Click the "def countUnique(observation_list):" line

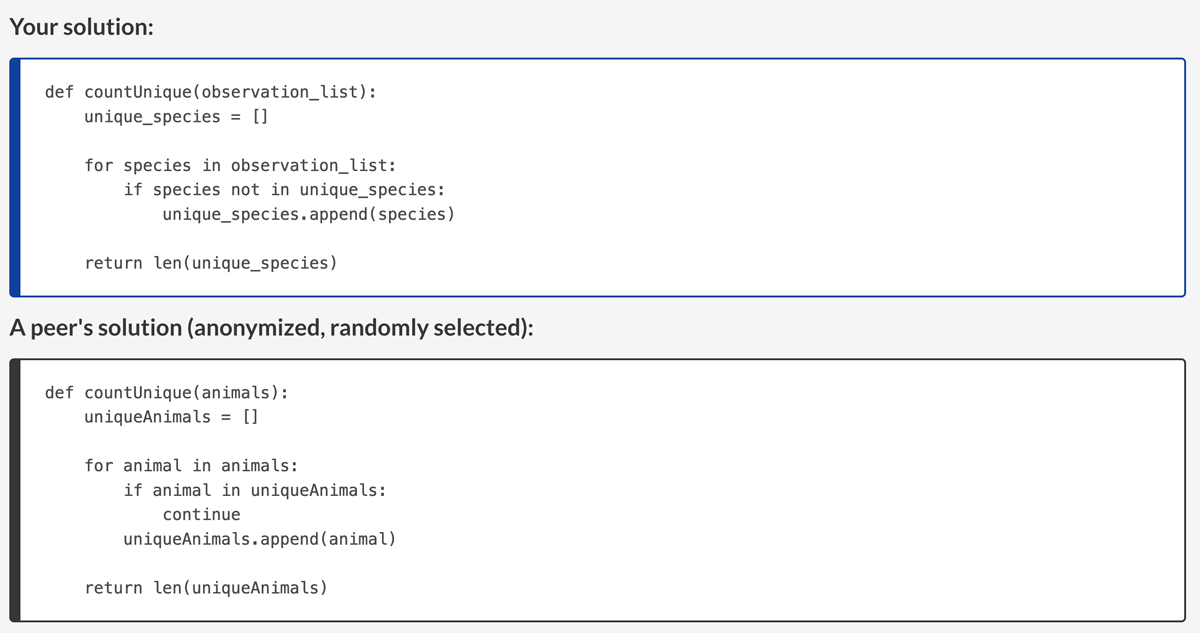coord(211,92)
